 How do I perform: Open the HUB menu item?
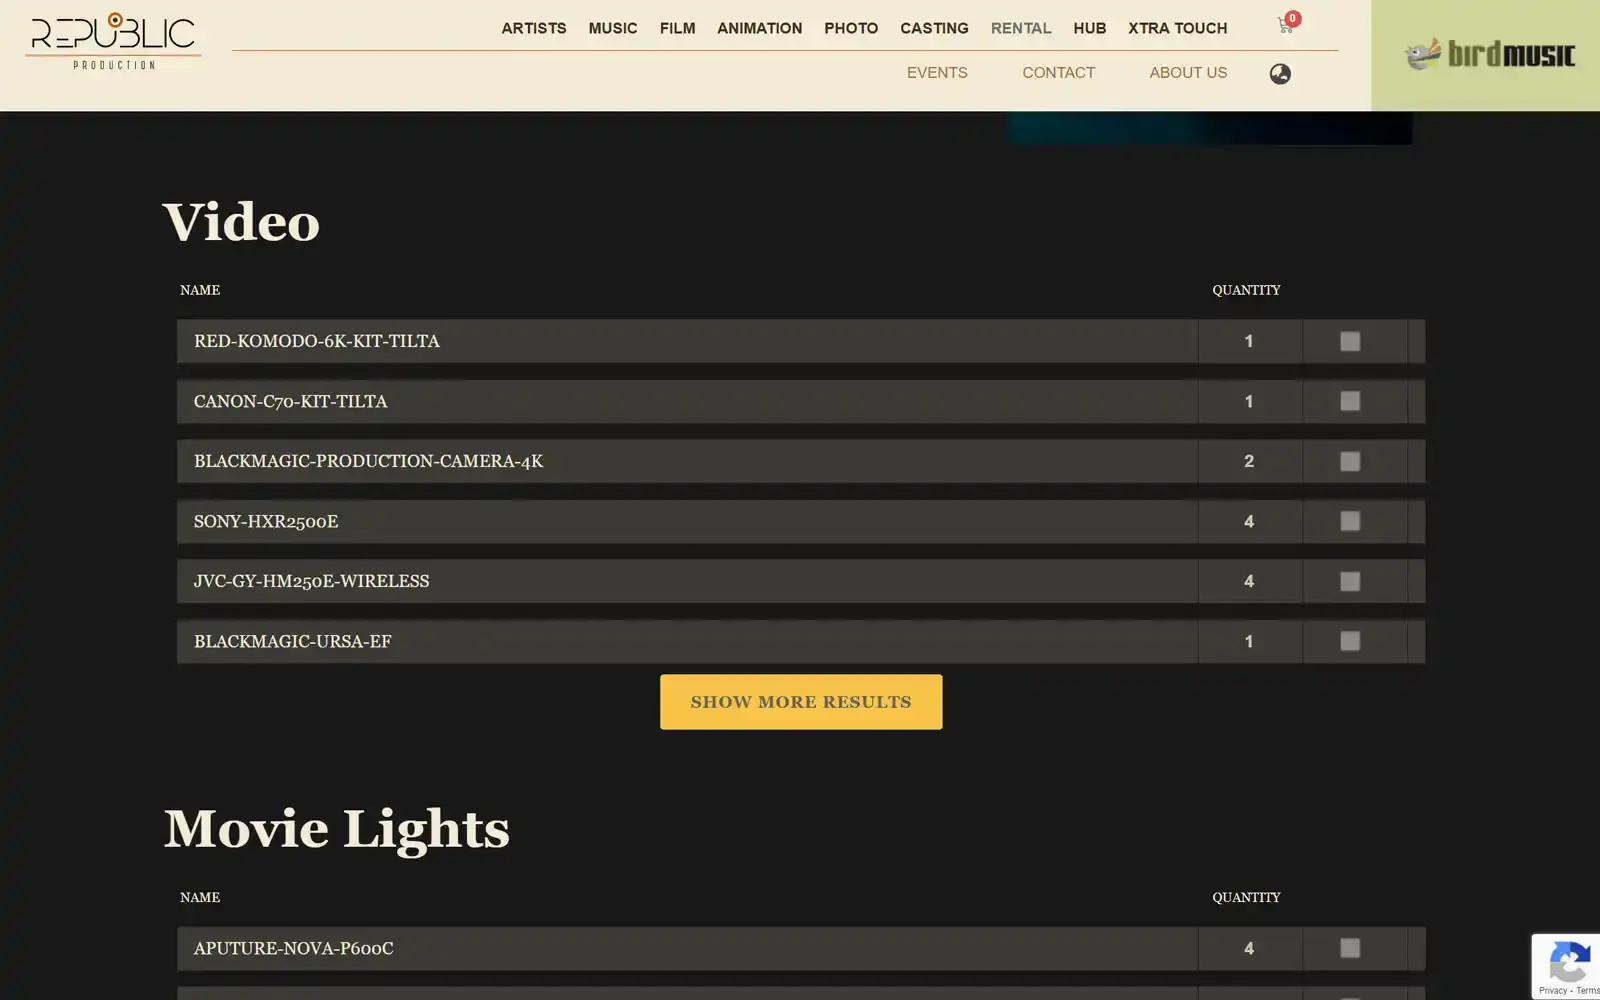[1090, 28]
